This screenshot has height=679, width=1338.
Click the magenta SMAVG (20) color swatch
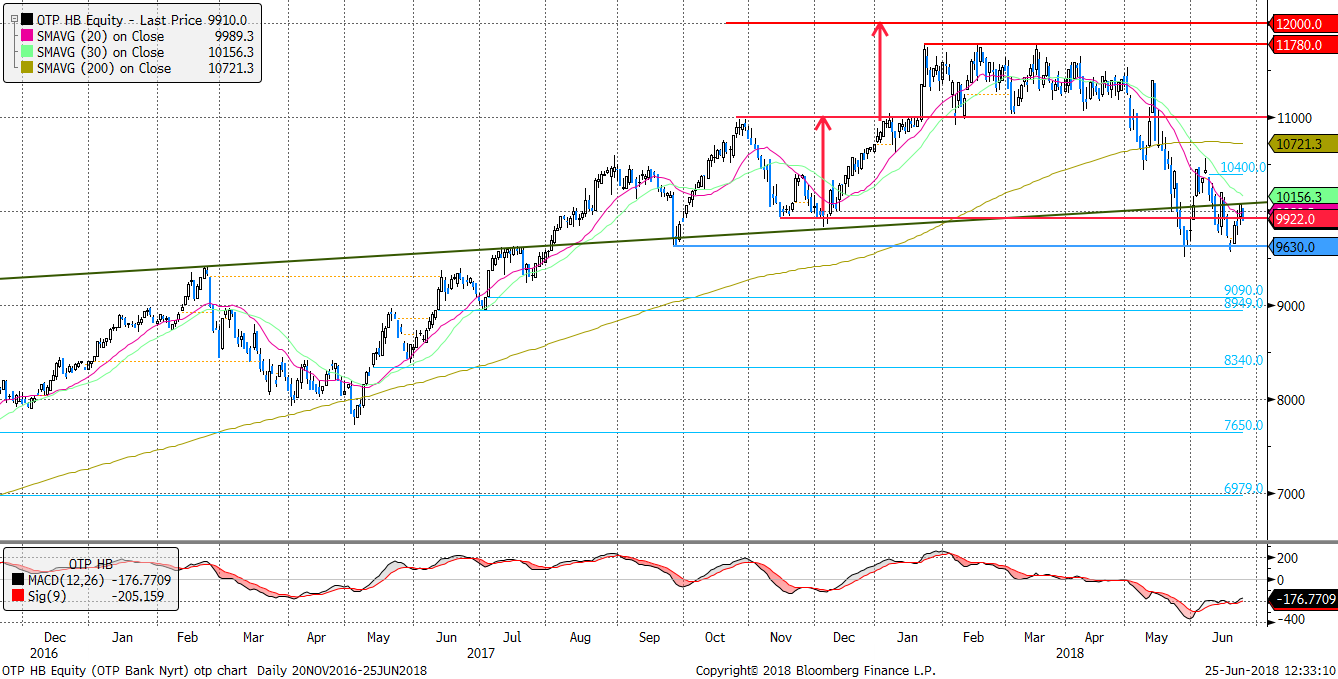click(26, 36)
